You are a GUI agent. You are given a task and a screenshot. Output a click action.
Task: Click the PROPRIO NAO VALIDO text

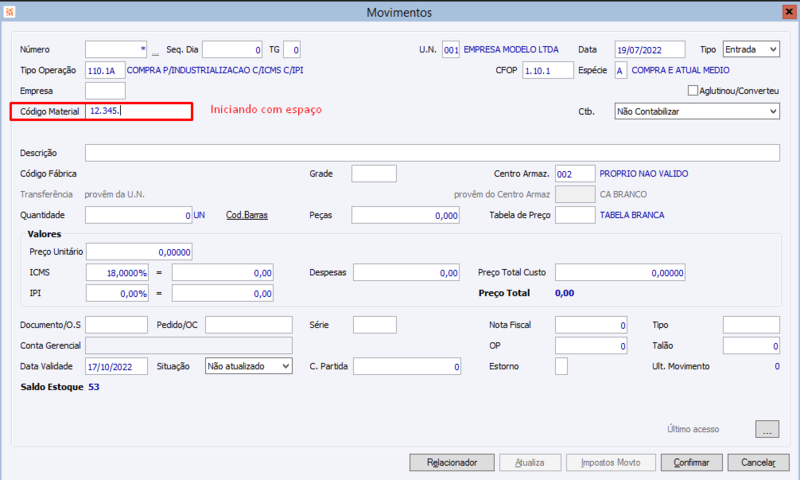coord(644,173)
